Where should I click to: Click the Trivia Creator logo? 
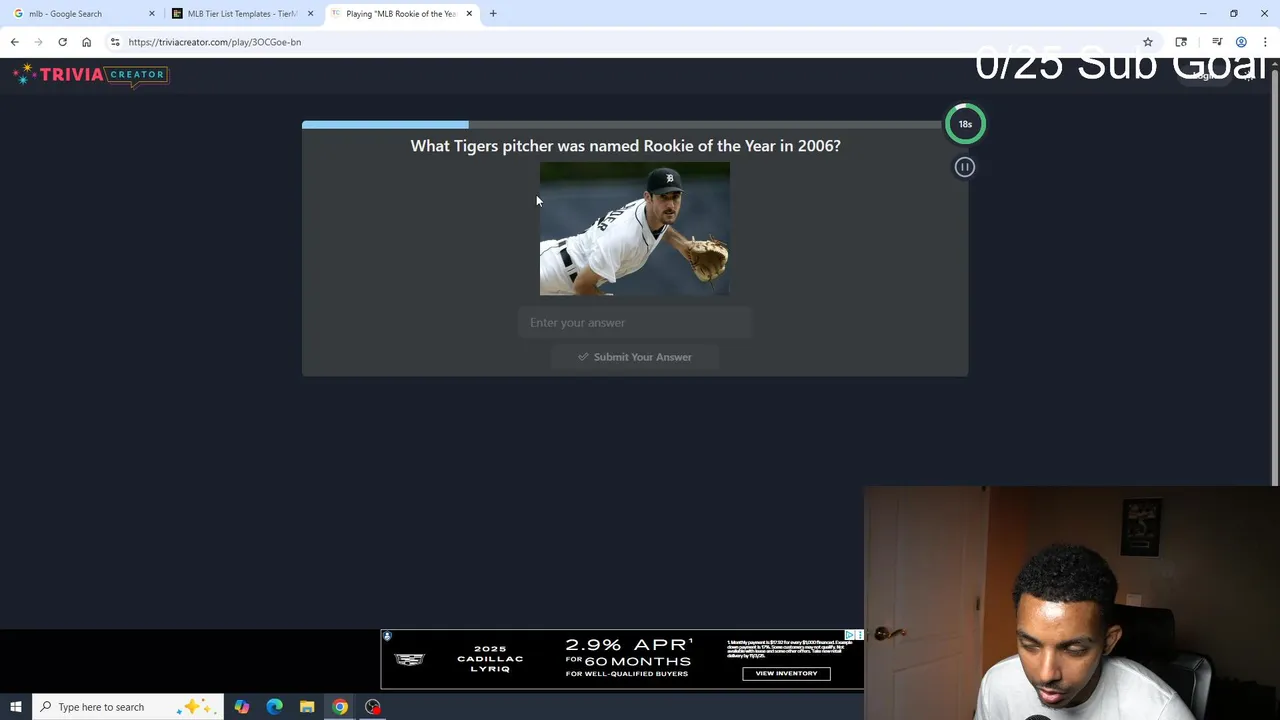coord(91,75)
